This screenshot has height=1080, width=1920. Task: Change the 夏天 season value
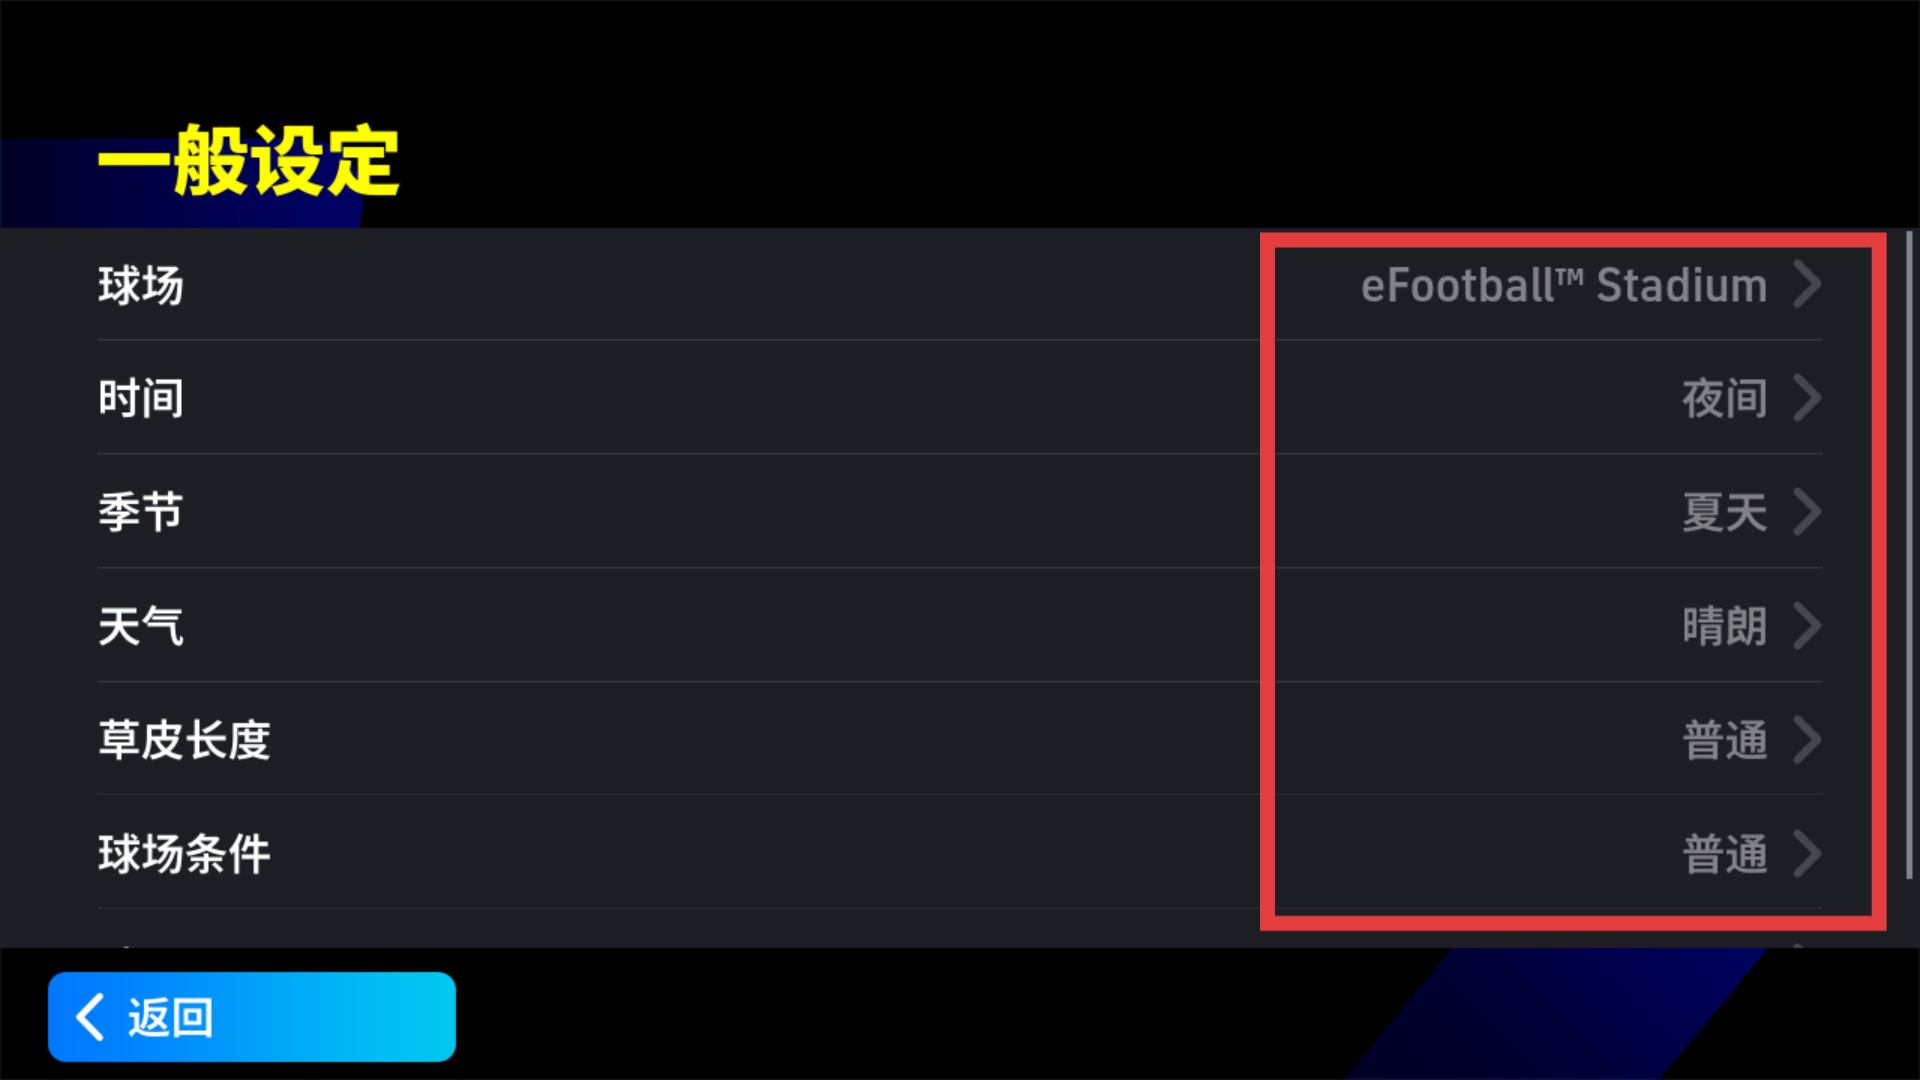(1724, 513)
